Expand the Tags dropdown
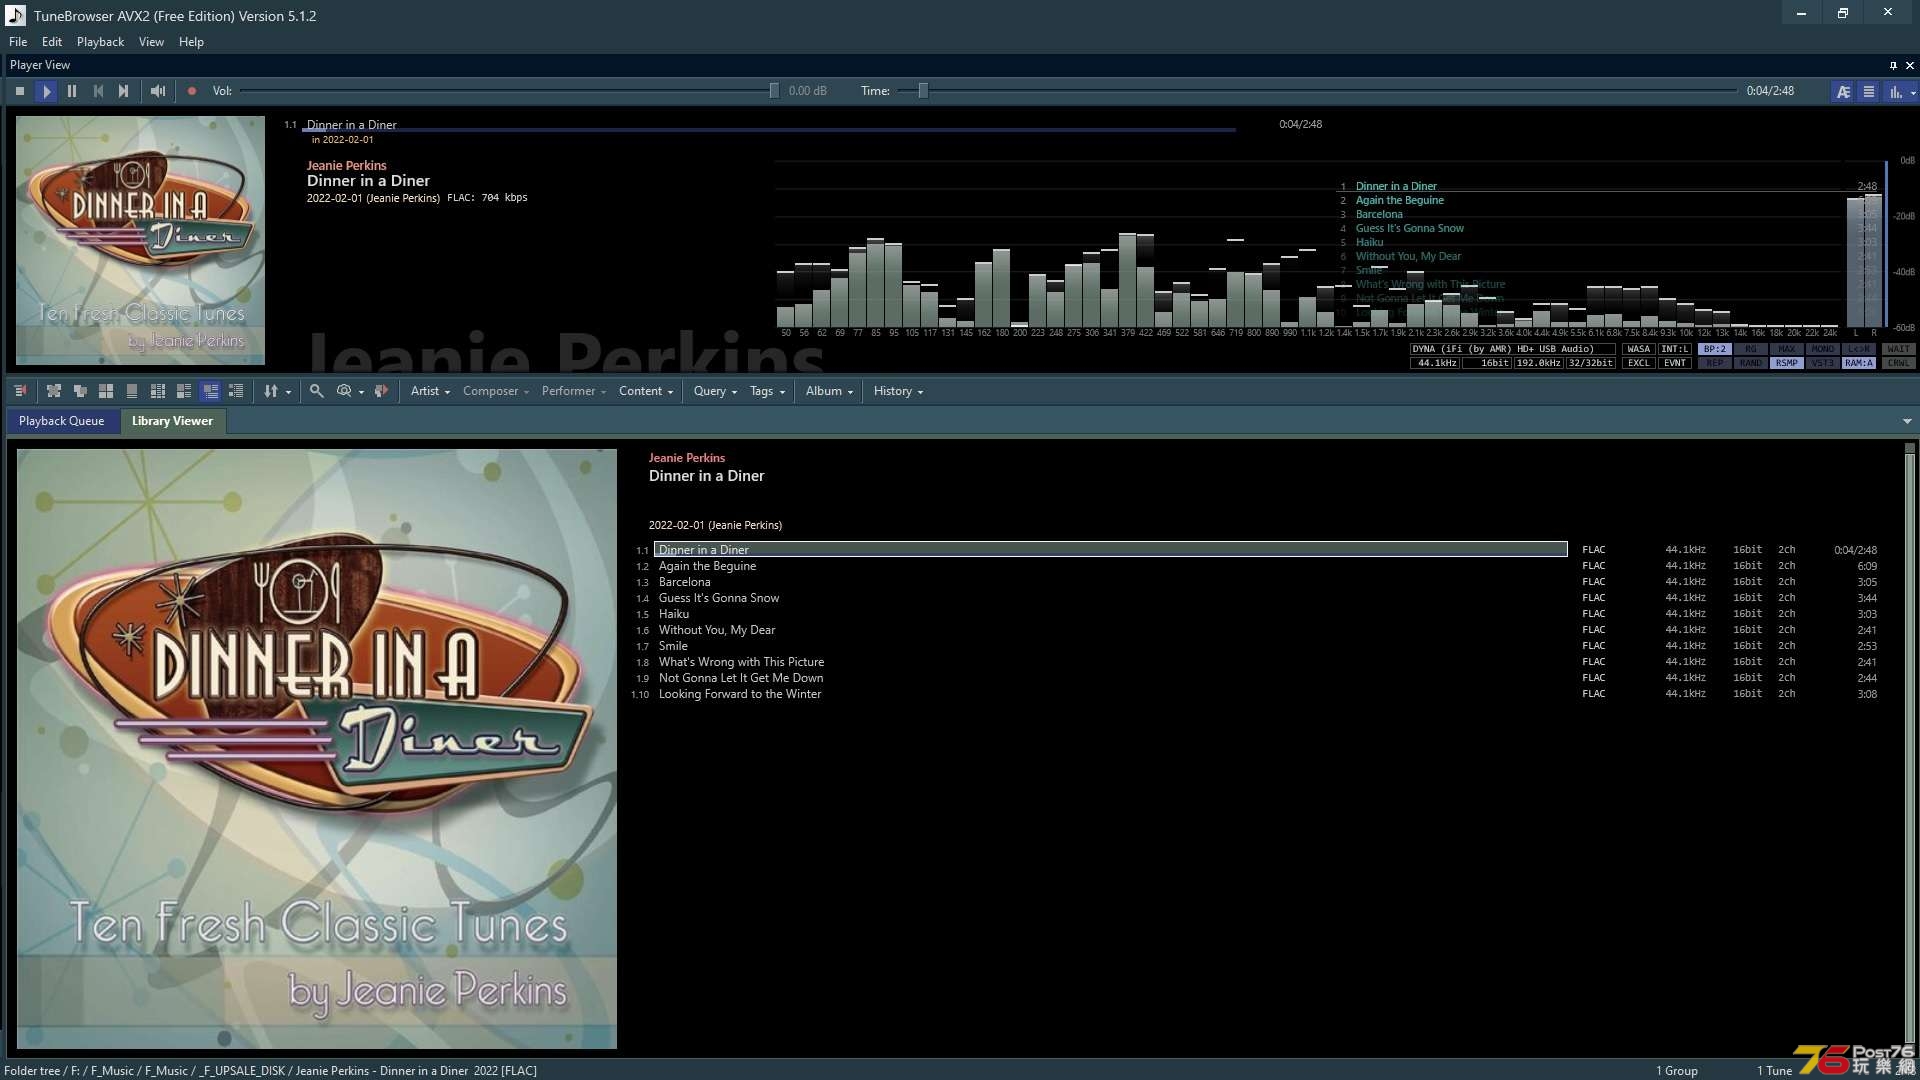 pyautogui.click(x=768, y=391)
